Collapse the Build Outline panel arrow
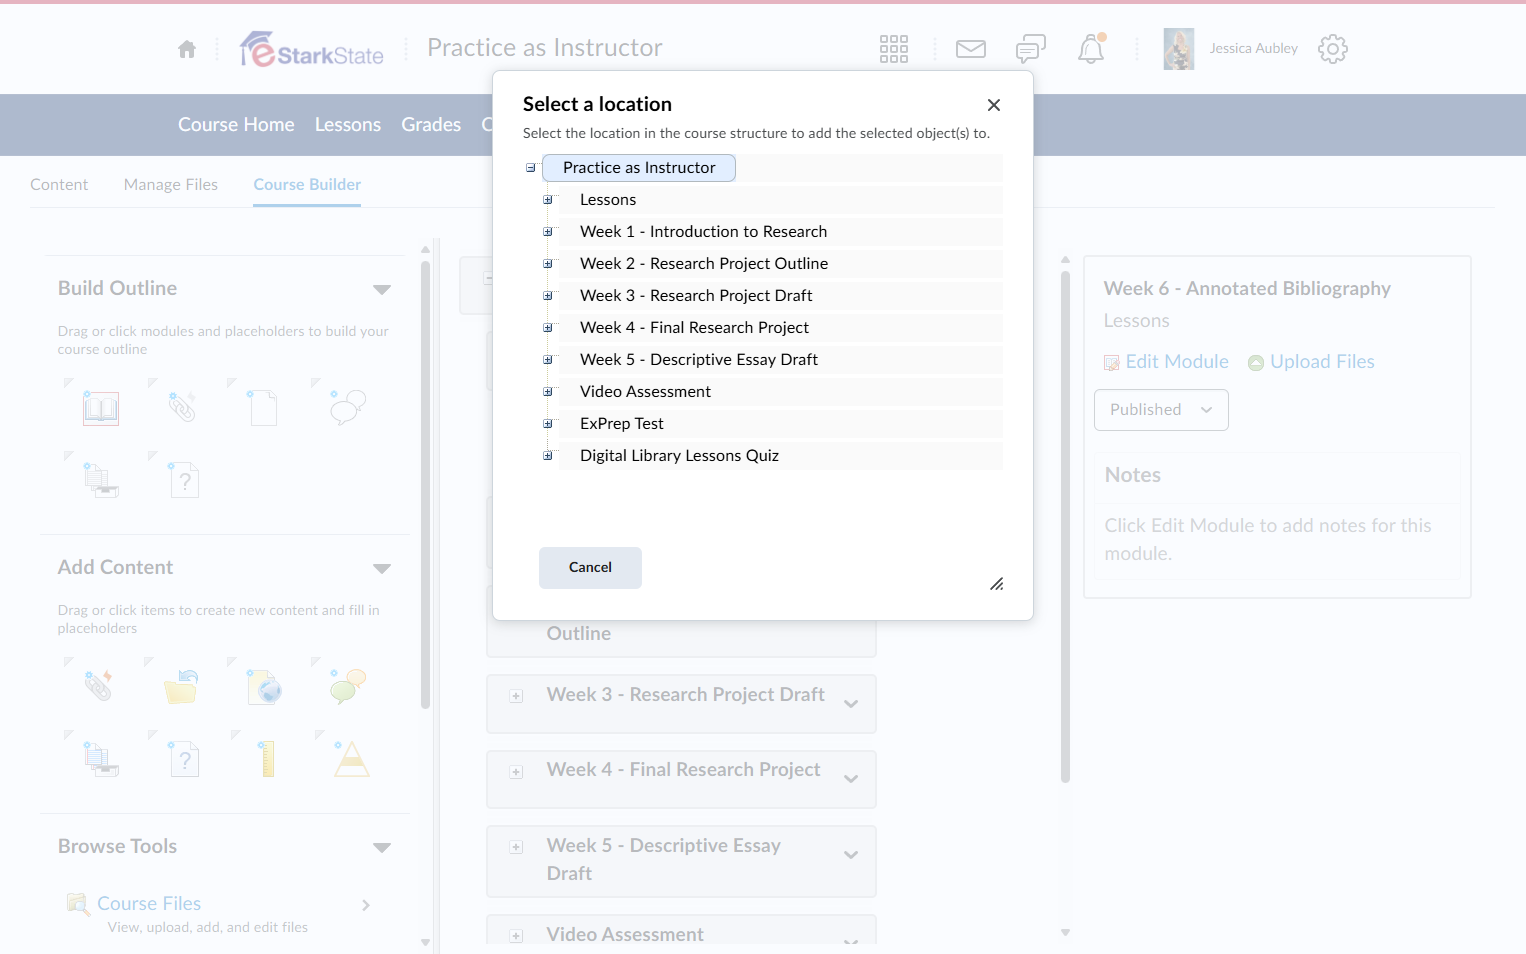Image resolution: width=1526 pixels, height=954 pixels. pyautogui.click(x=382, y=290)
